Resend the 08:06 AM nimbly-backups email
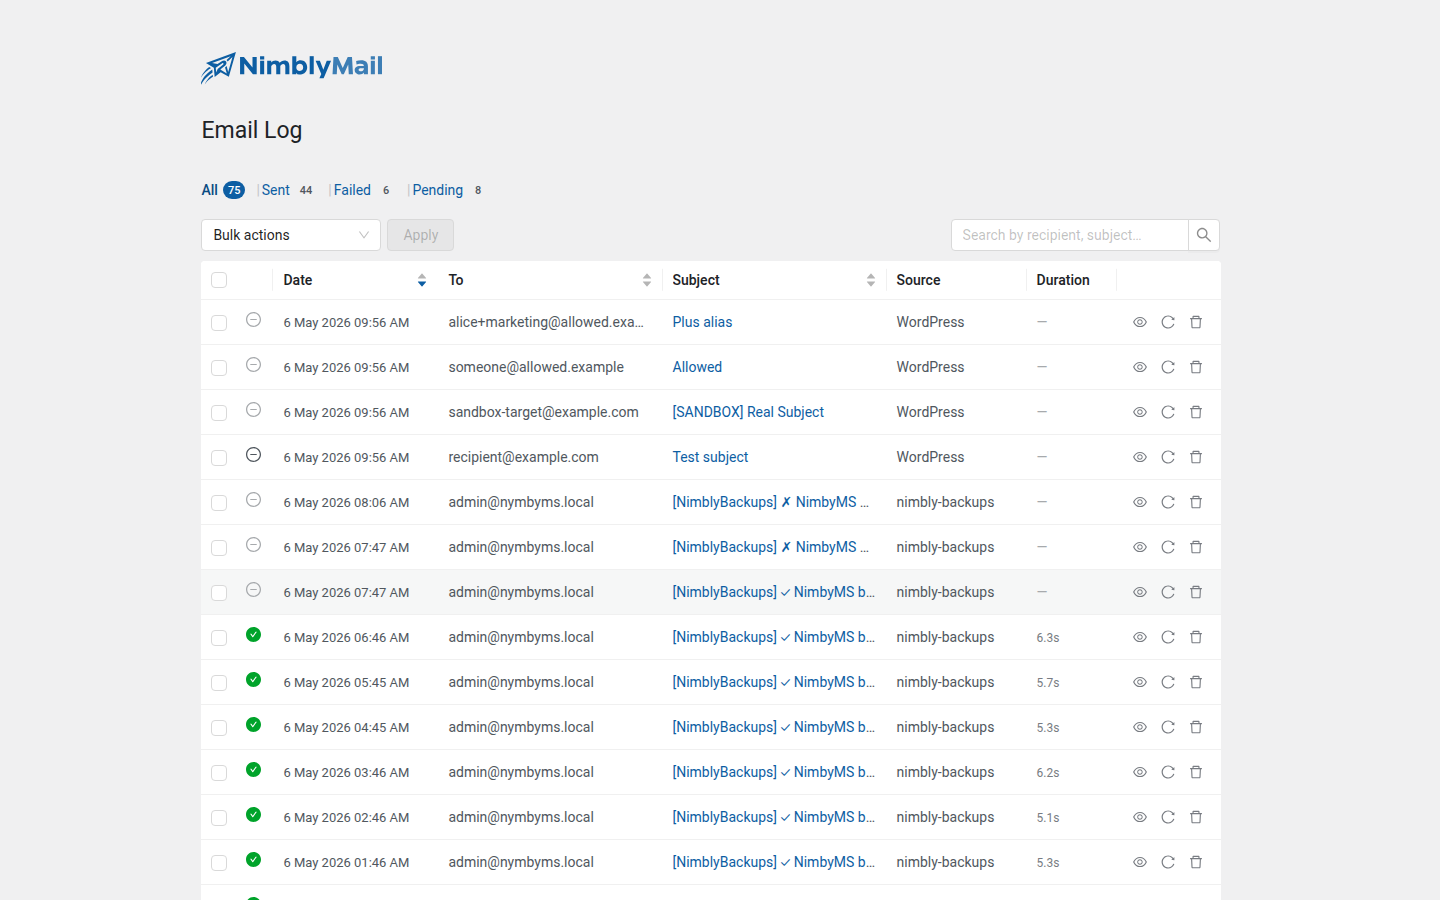Image resolution: width=1440 pixels, height=900 pixels. [1167, 502]
